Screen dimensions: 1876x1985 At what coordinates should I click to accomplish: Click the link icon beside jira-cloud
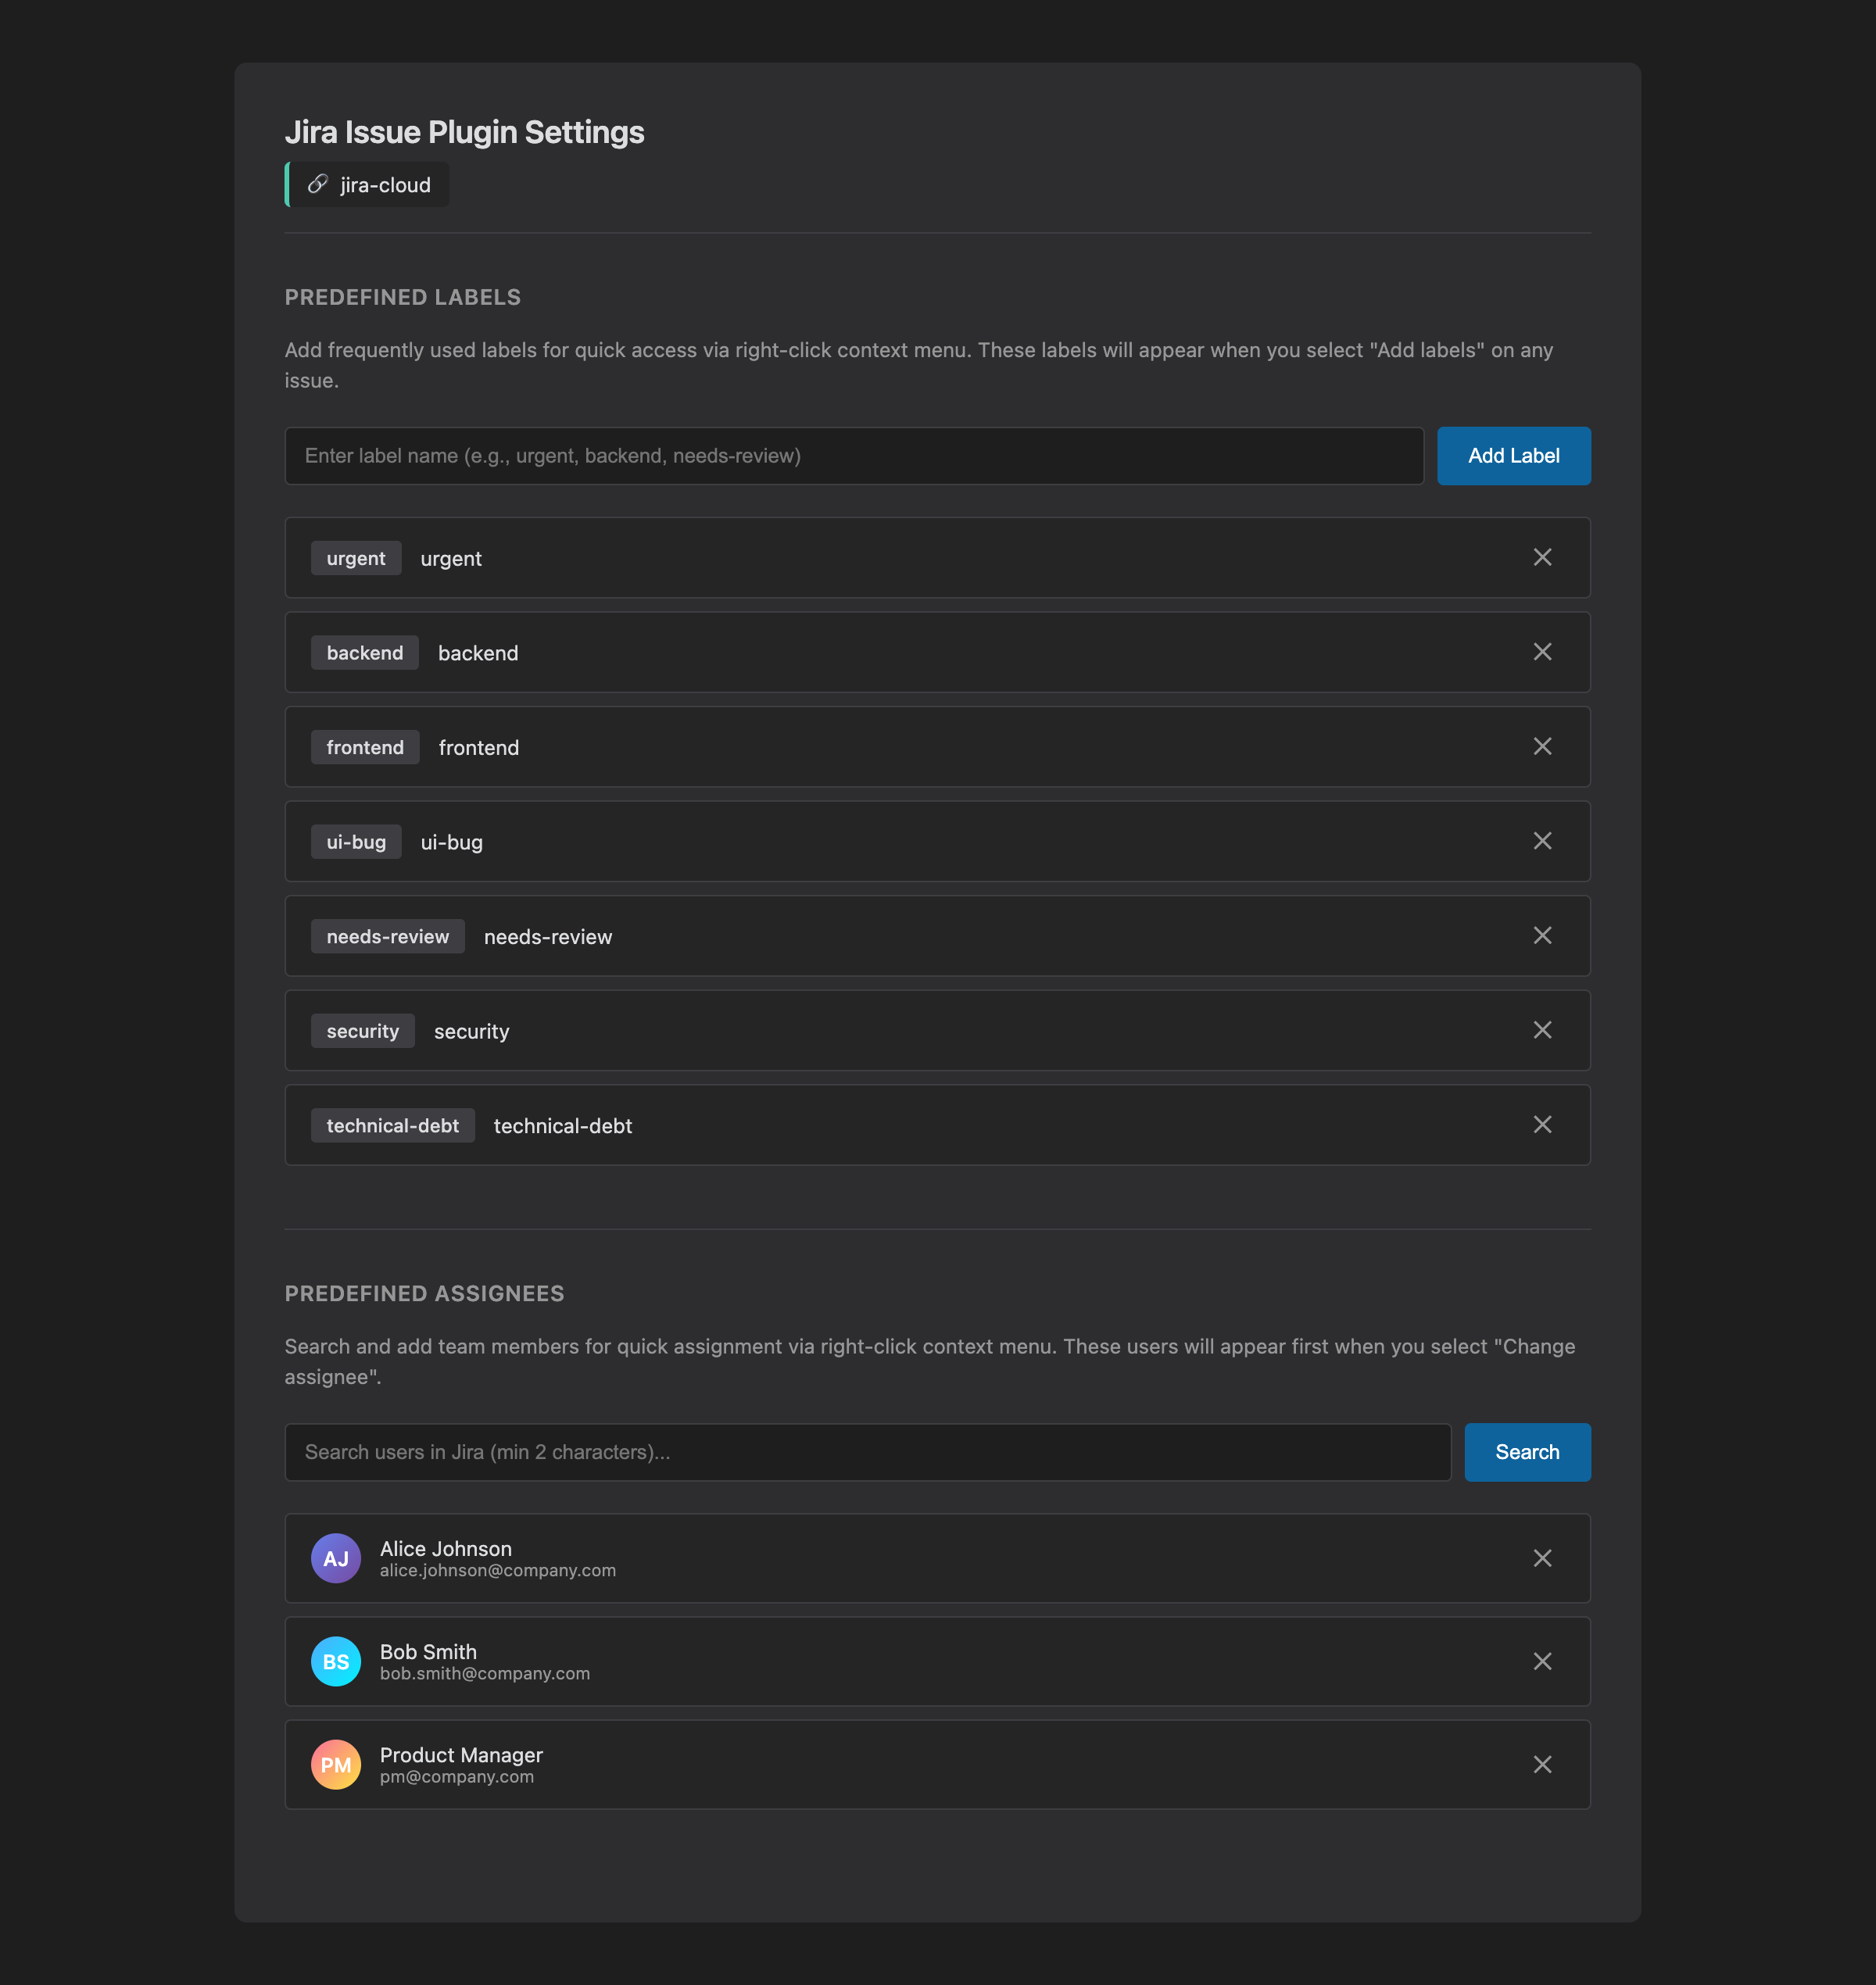[x=318, y=184]
